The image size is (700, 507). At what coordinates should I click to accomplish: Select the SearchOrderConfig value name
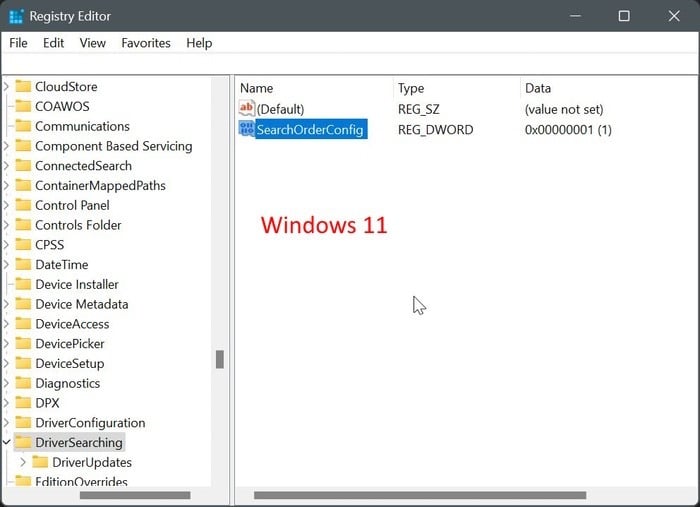click(x=310, y=129)
